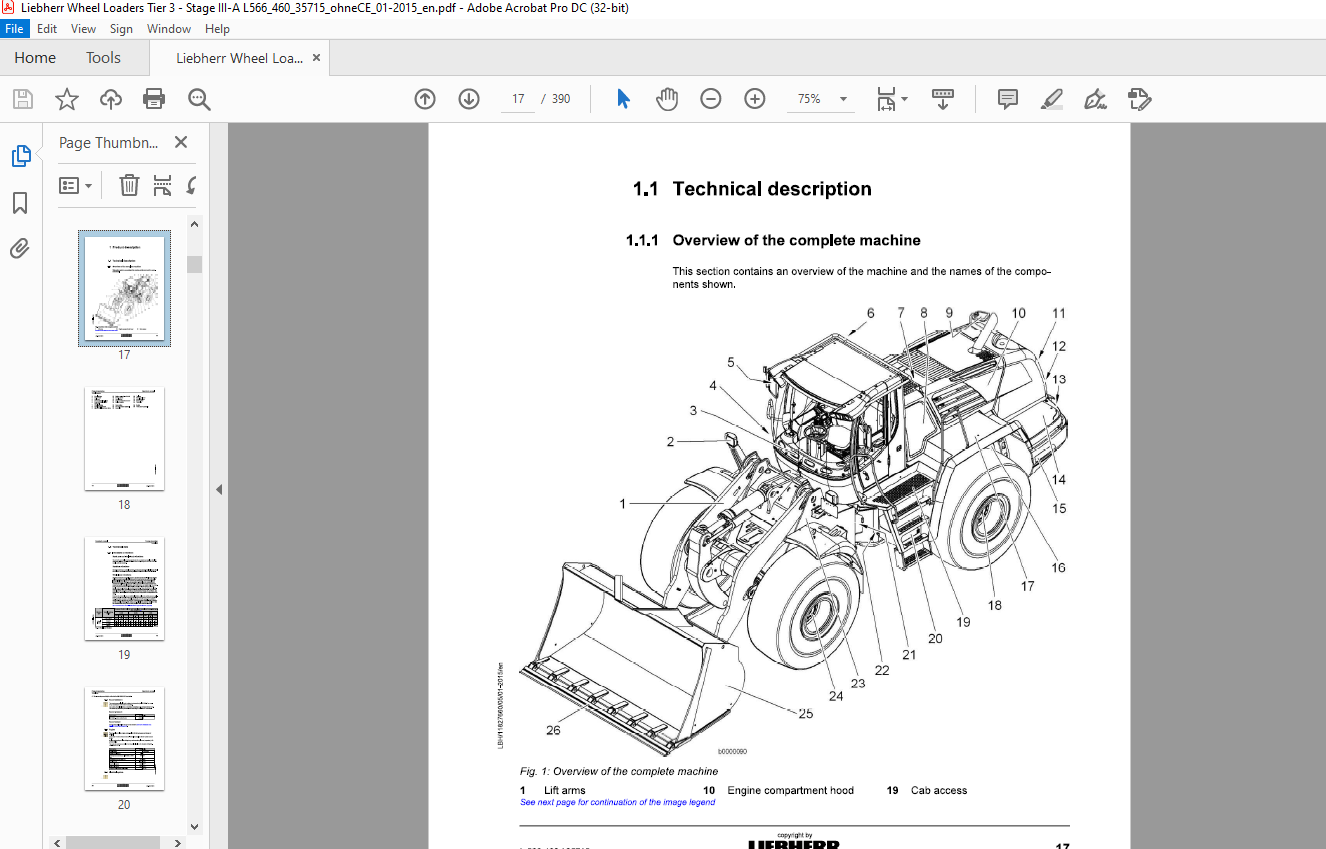Open the Sign menu

pos(121,29)
